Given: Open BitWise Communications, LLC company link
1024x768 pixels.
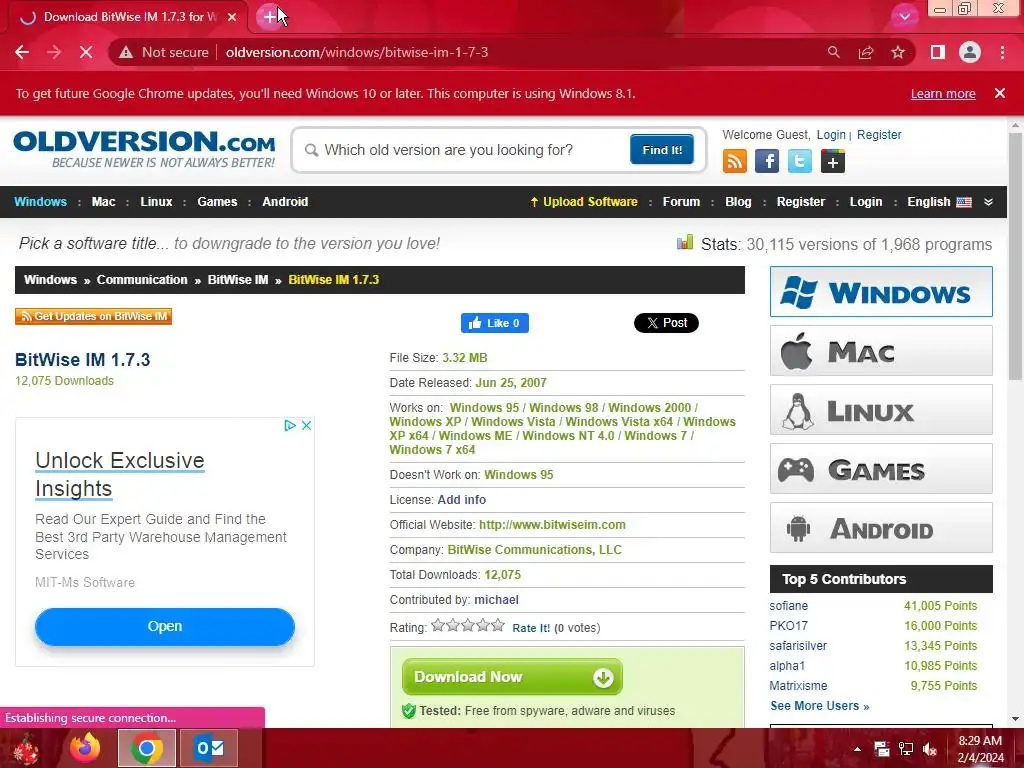Looking at the screenshot, I should pyautogui.click(x=534, y=550).
